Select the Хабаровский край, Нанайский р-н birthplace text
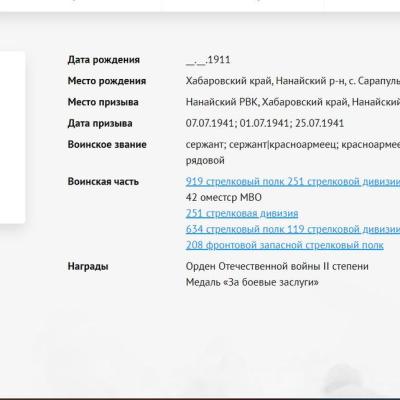This screenshot has width=400, height=400. [293, 81]
